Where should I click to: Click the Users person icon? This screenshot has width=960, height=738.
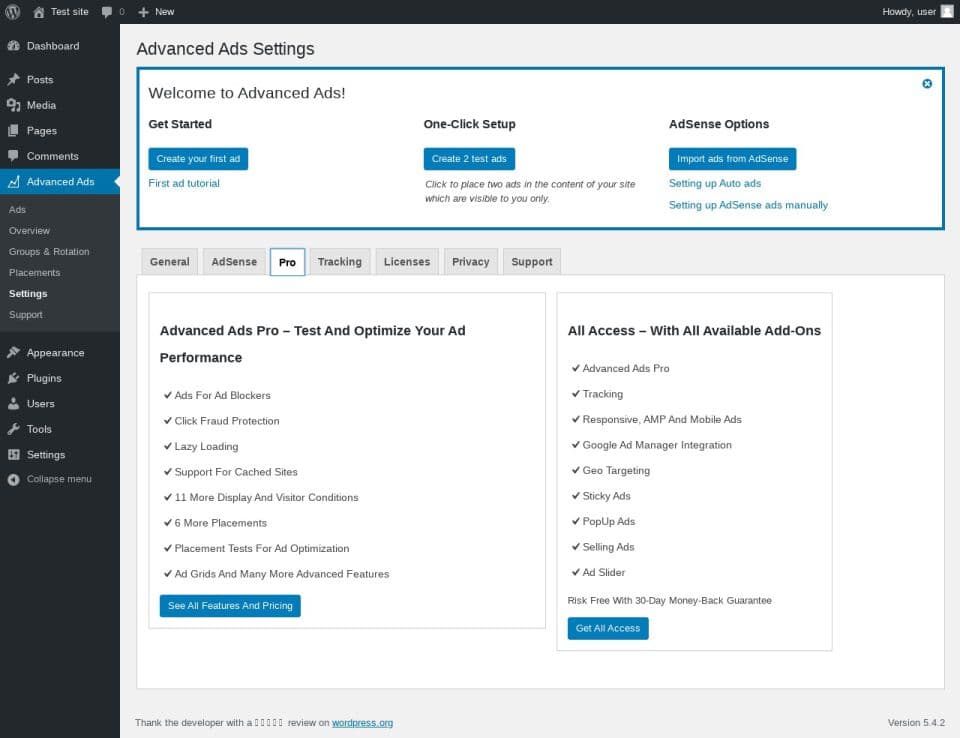(13, 404)
